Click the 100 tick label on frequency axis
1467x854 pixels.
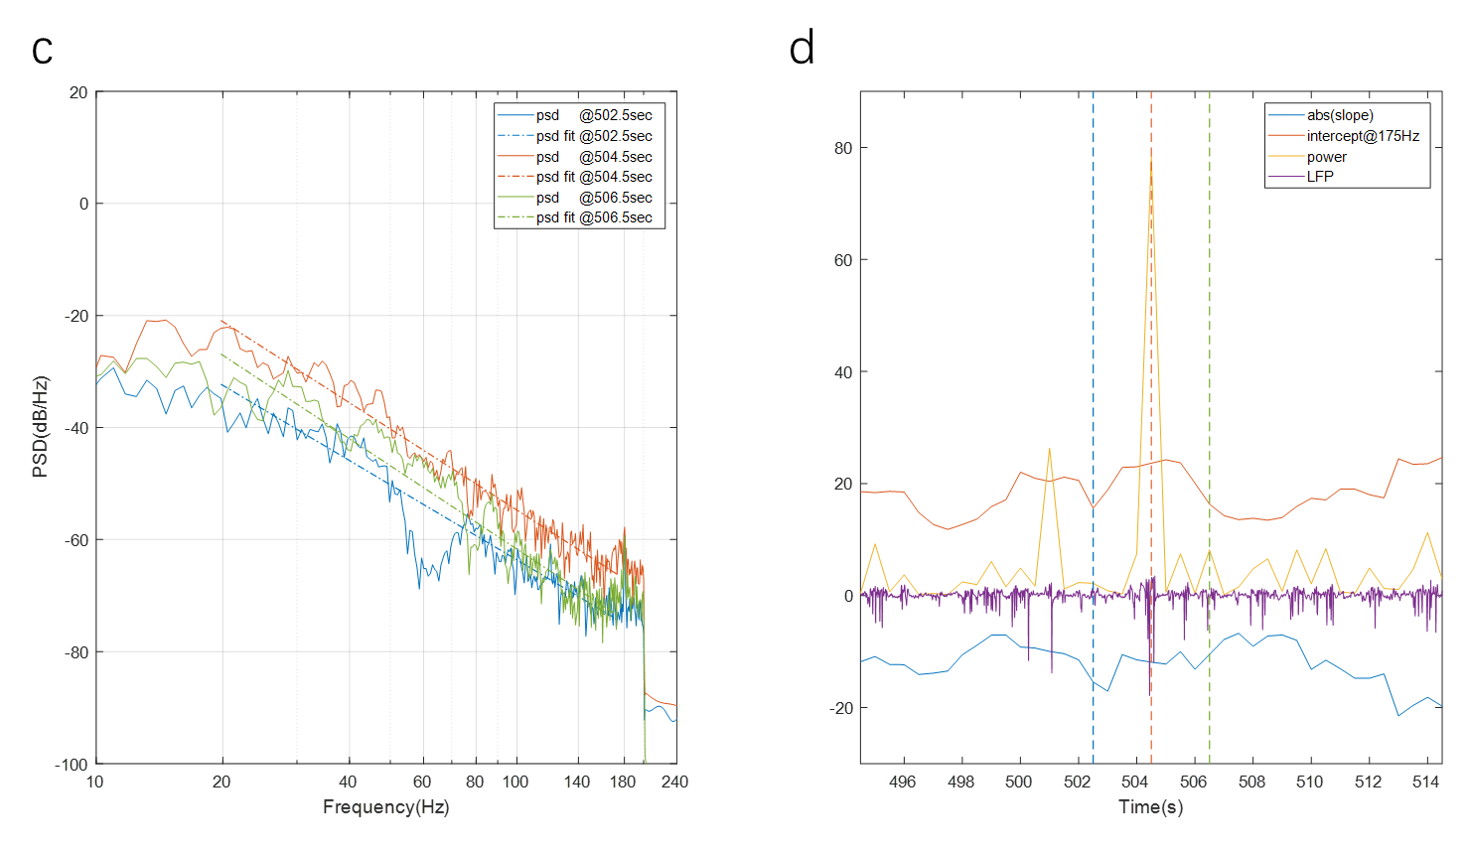[515, 782]
